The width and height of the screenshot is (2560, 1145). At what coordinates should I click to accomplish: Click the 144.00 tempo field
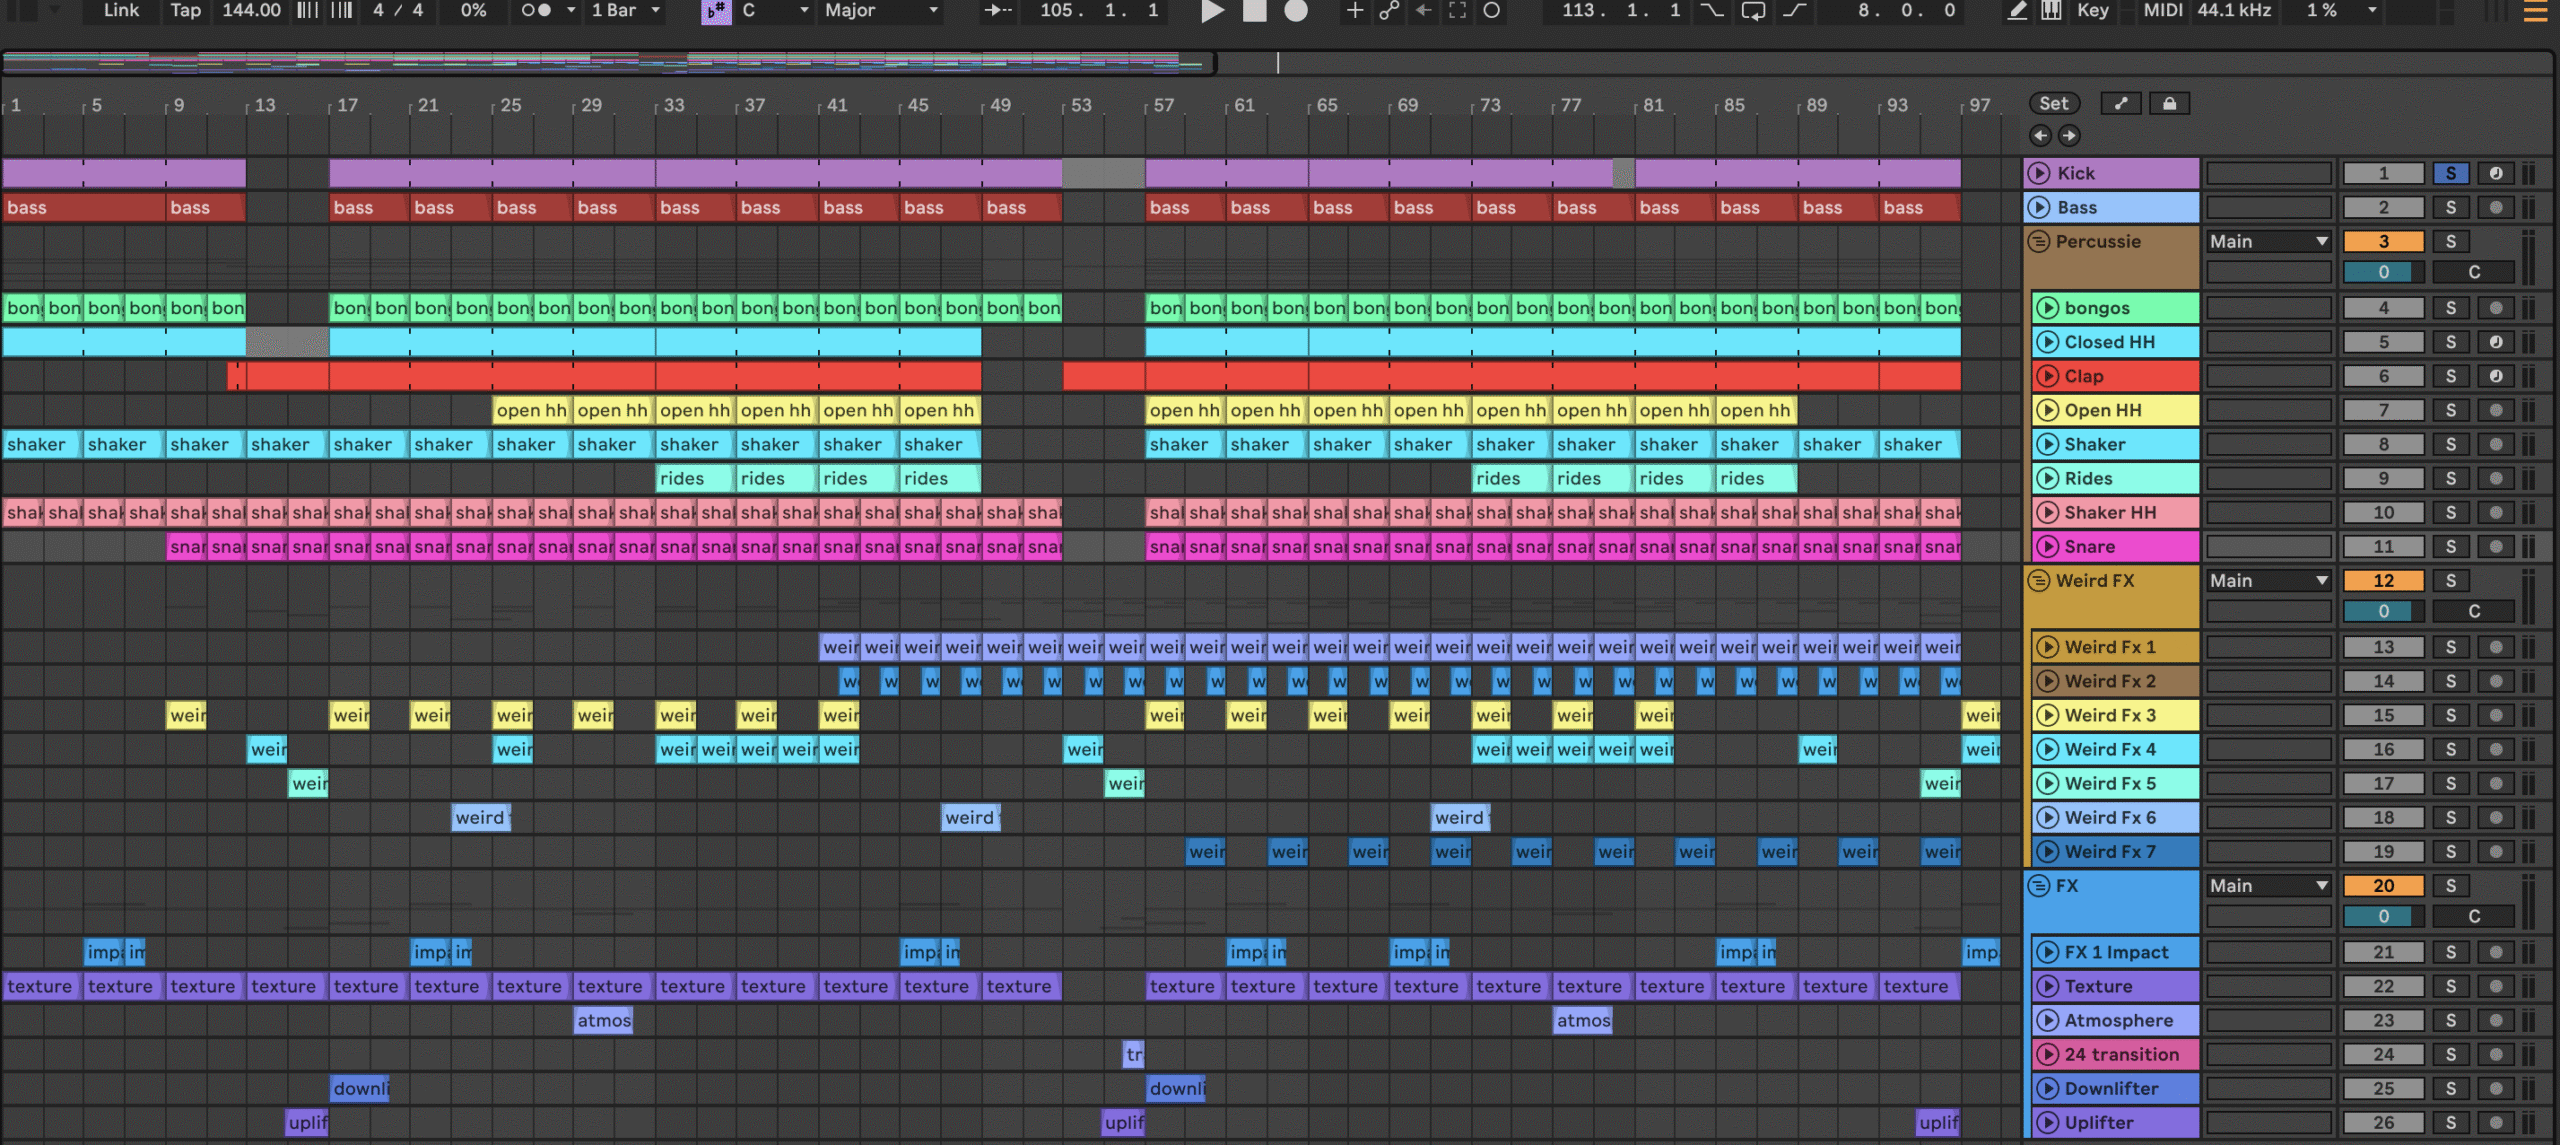coord(251,11)
